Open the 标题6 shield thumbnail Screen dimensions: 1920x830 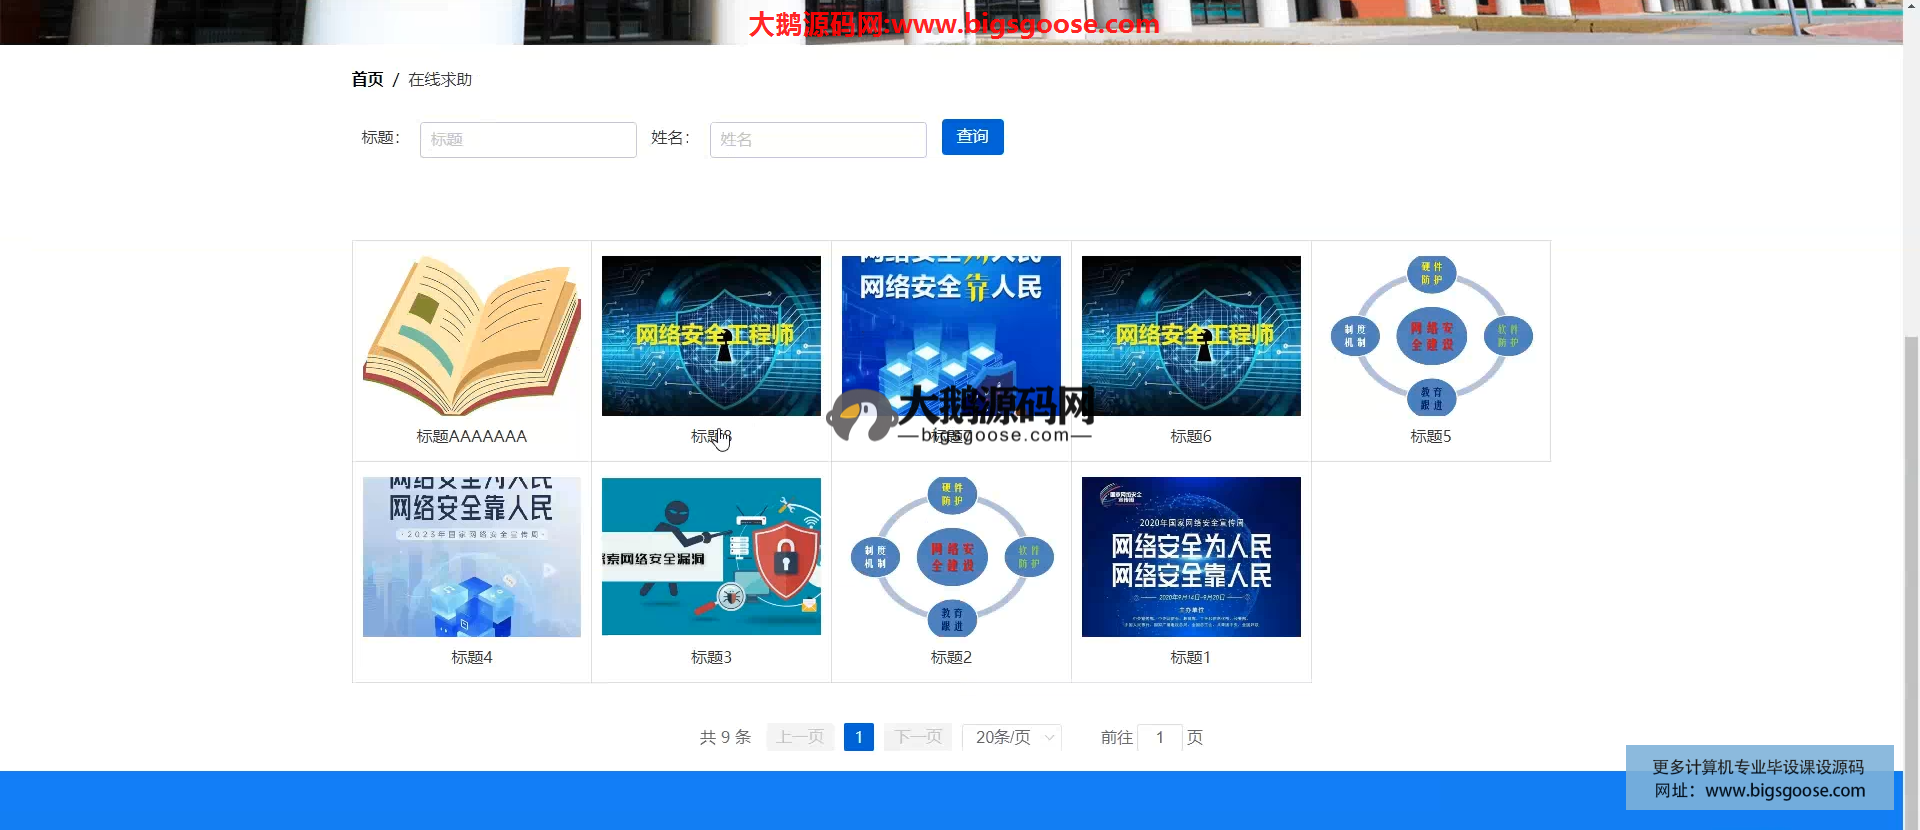click(x=1190, y=335)
